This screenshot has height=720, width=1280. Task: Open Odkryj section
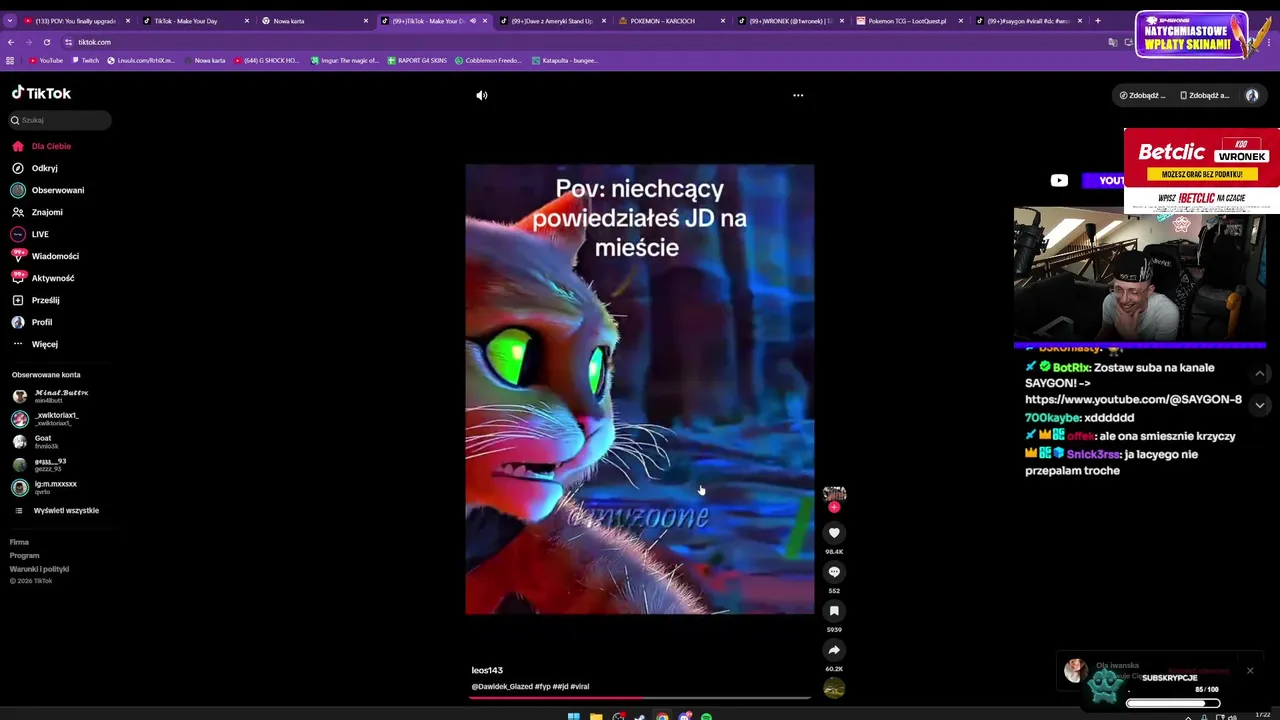tap(35, 168)
